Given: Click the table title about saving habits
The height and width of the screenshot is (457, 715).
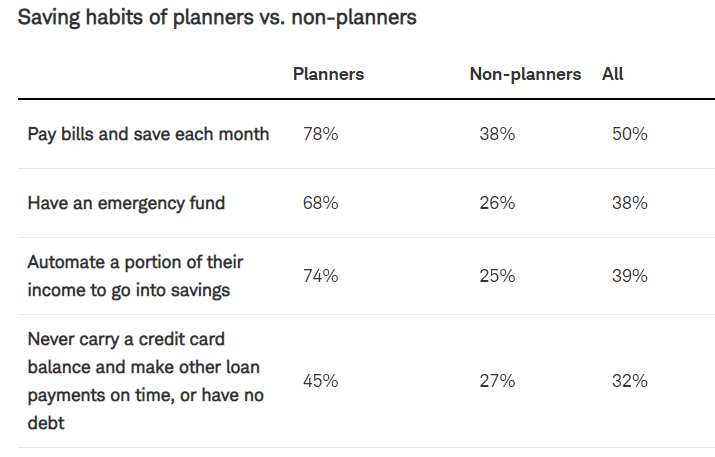Looking at the screenshot, I should (217, 18).
